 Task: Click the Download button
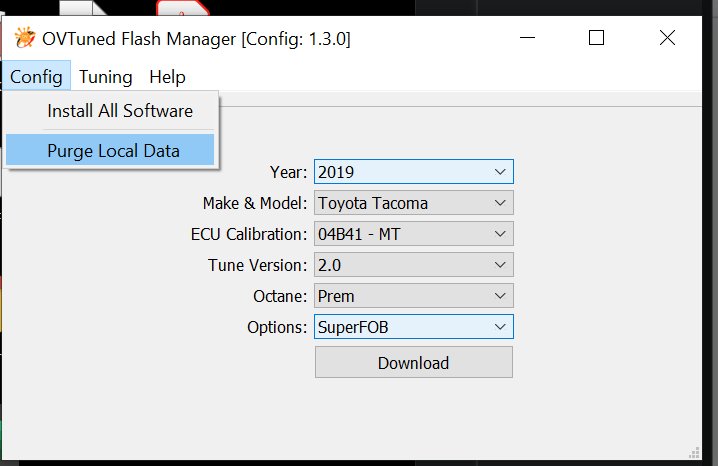pos(413,362)
